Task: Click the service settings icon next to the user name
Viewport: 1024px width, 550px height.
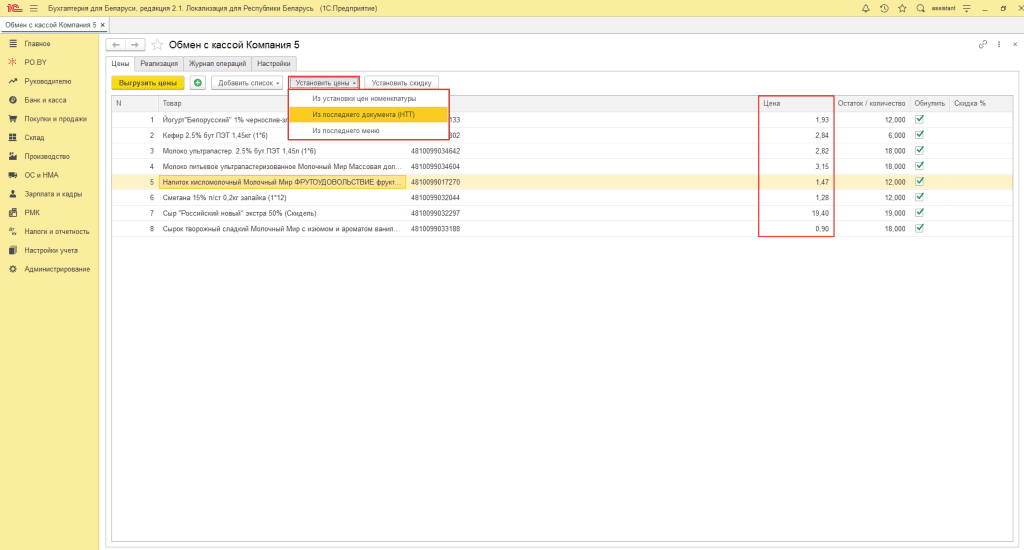Action: 967,8
